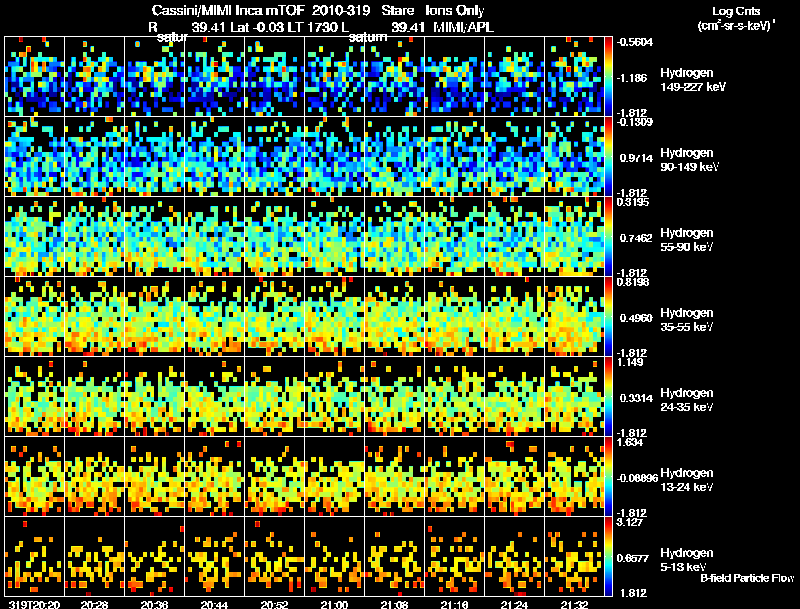Select the 'Hydrogen 90-149 keV' row label
800x609 pixels.
point(689,160)
